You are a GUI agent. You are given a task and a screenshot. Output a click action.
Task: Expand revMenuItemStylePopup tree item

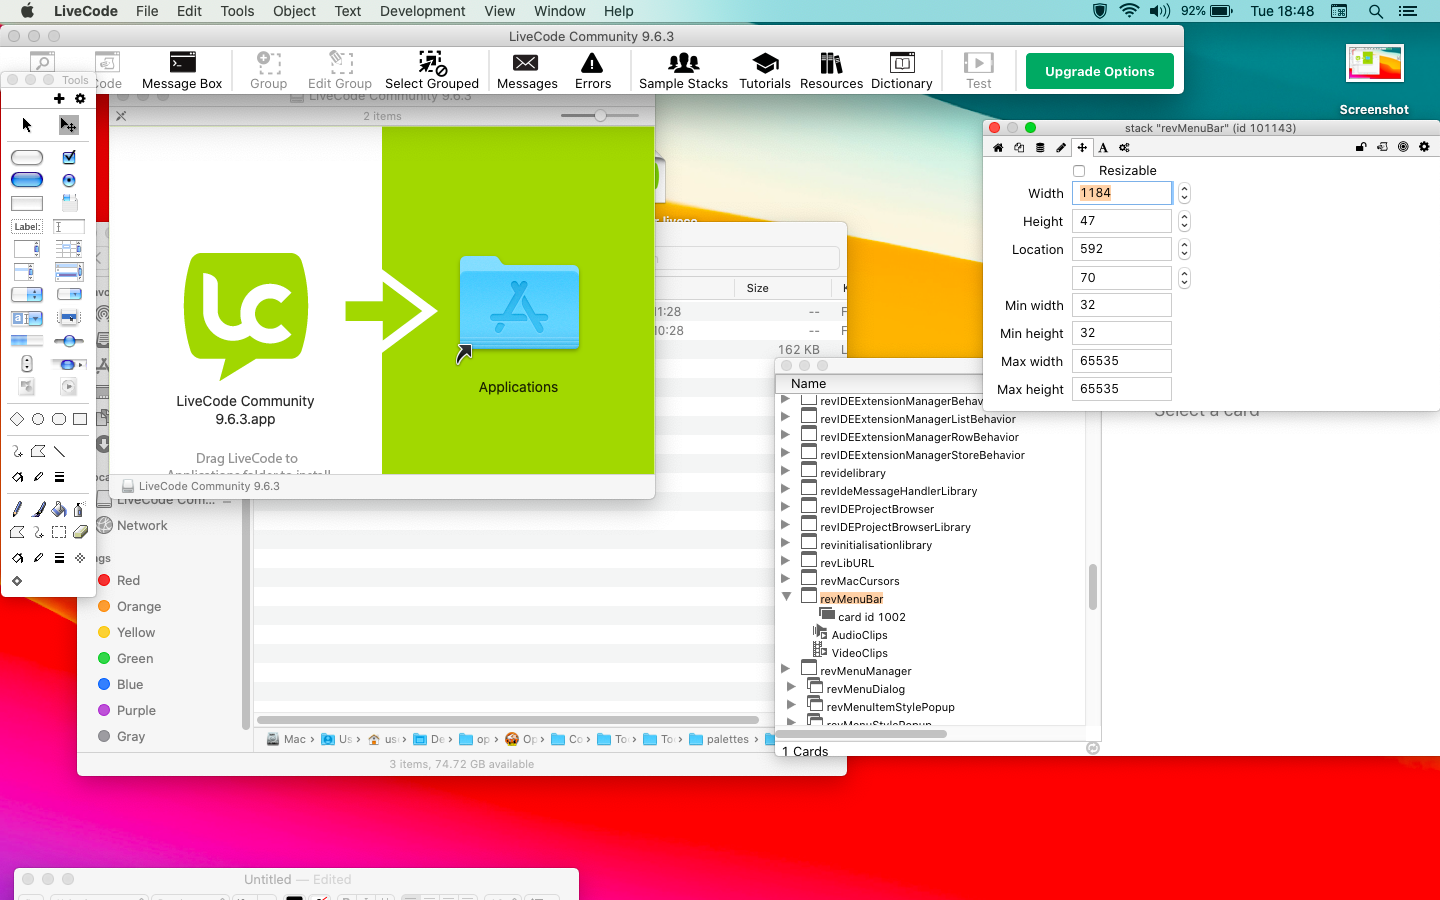point(791,705)
